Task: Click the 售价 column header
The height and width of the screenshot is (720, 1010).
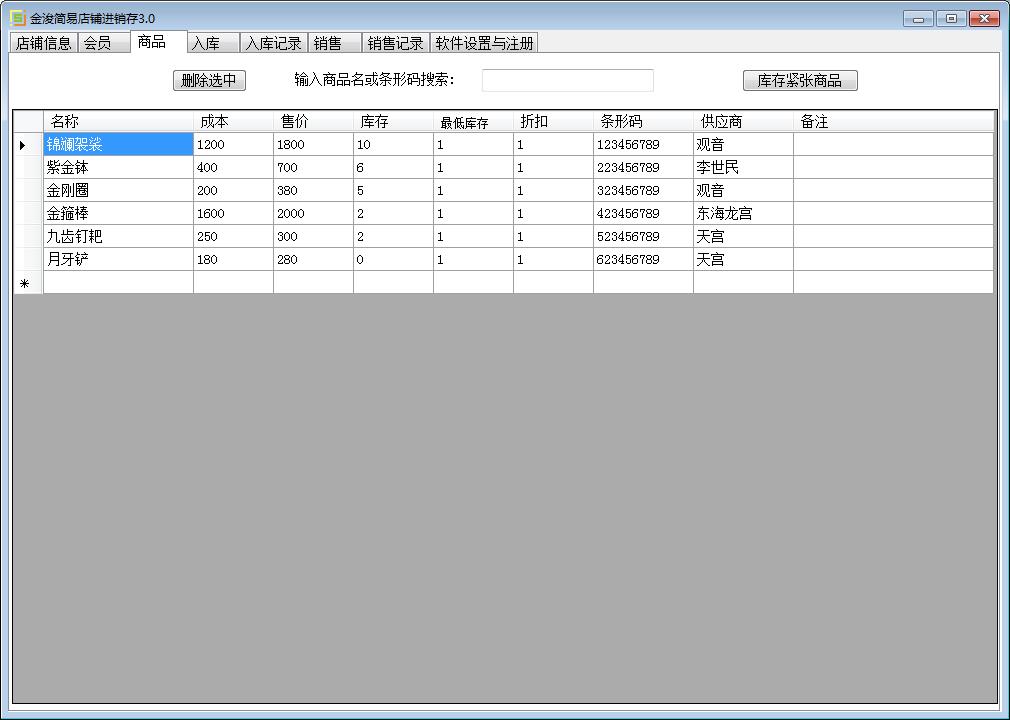Action: click(313, 121)
